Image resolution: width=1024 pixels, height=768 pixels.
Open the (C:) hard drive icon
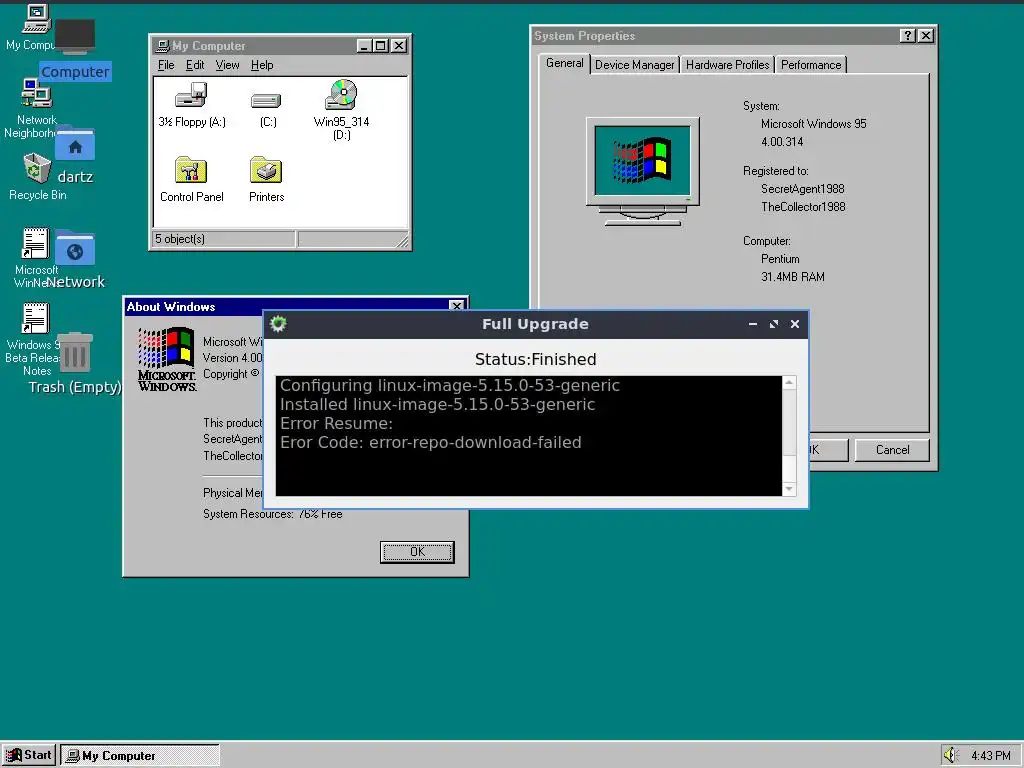266,100
